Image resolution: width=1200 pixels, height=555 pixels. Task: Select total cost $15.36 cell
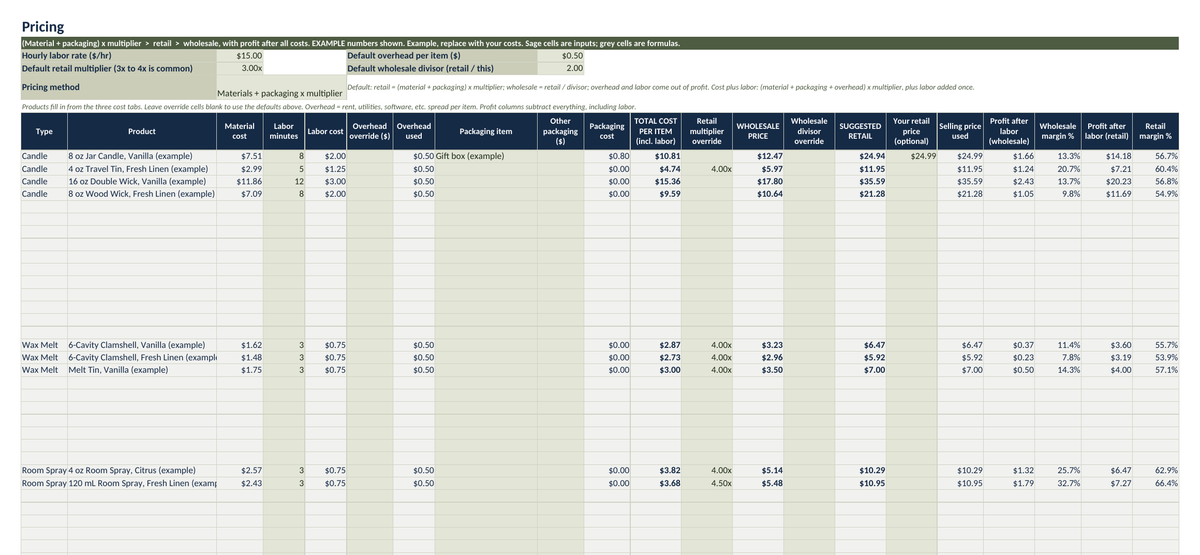(x=656, y=182)
